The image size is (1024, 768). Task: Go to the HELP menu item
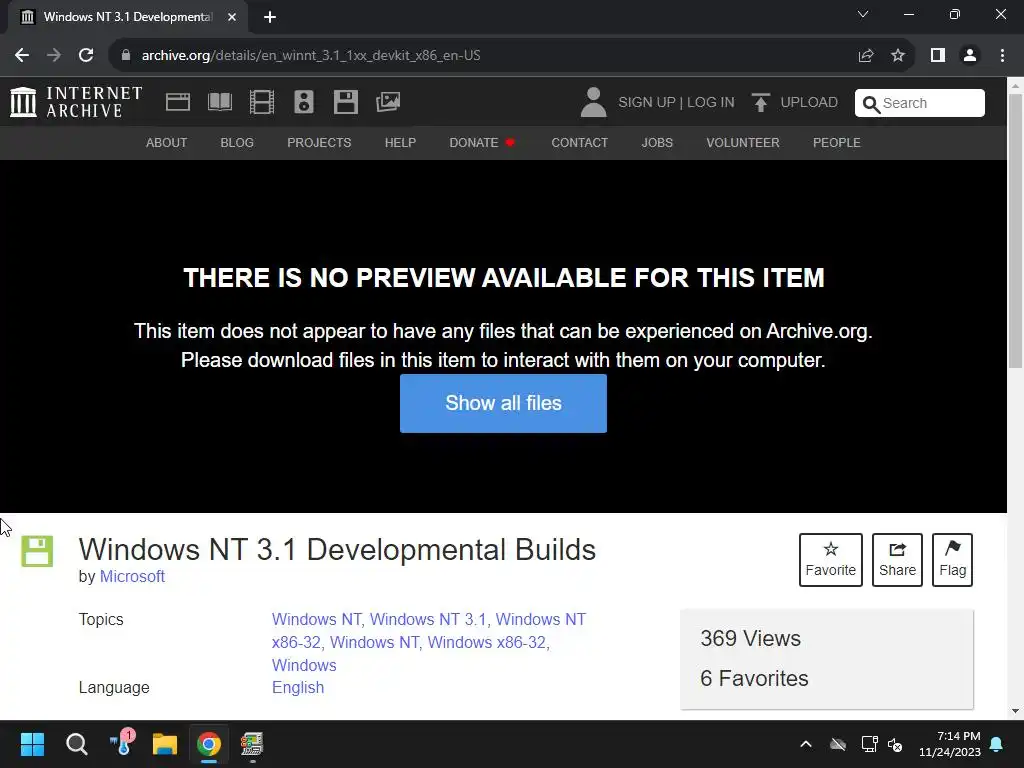point(400,142)
